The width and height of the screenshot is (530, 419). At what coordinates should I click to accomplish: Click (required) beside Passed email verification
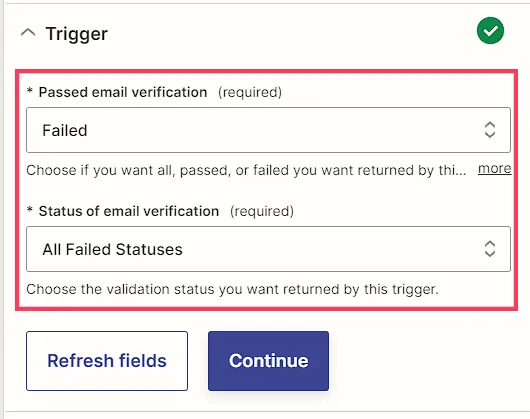(250, 92)
